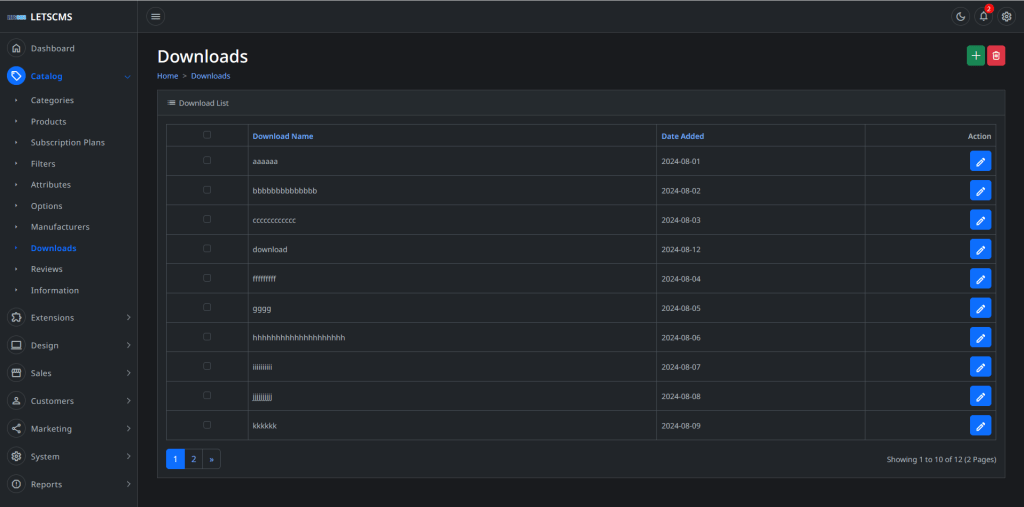Image resolution: width=1024 pixels, height=507 pixels.
Task: Tick the checkbox for 'fffffffff'
Action: [207, 278]
